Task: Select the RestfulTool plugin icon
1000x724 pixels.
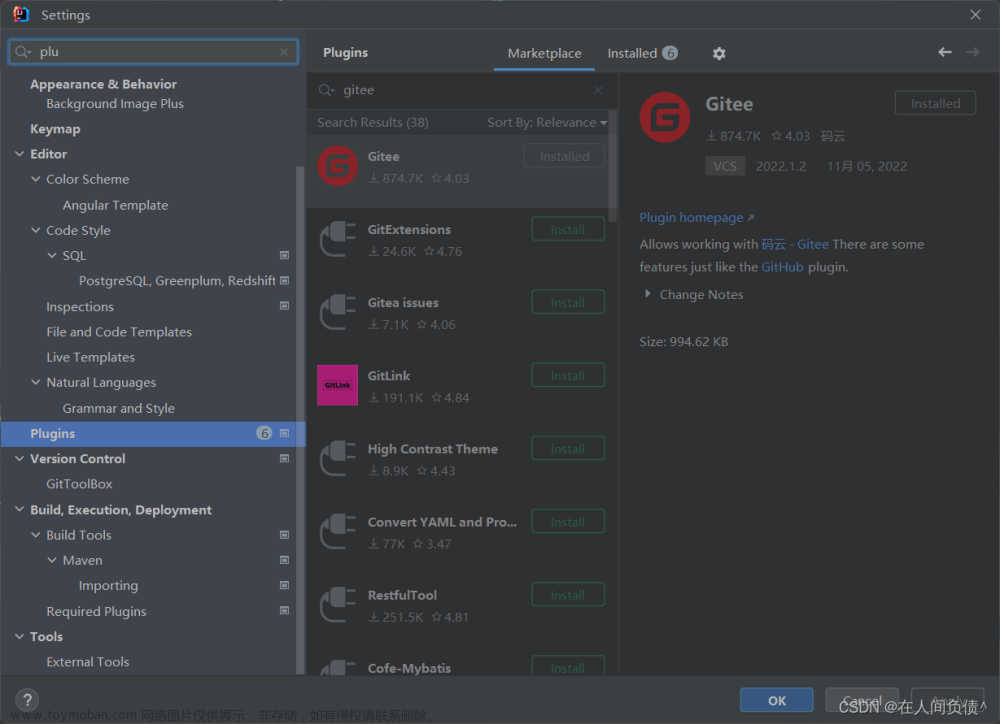Action: pyautogui.click(x=337, y=605)
